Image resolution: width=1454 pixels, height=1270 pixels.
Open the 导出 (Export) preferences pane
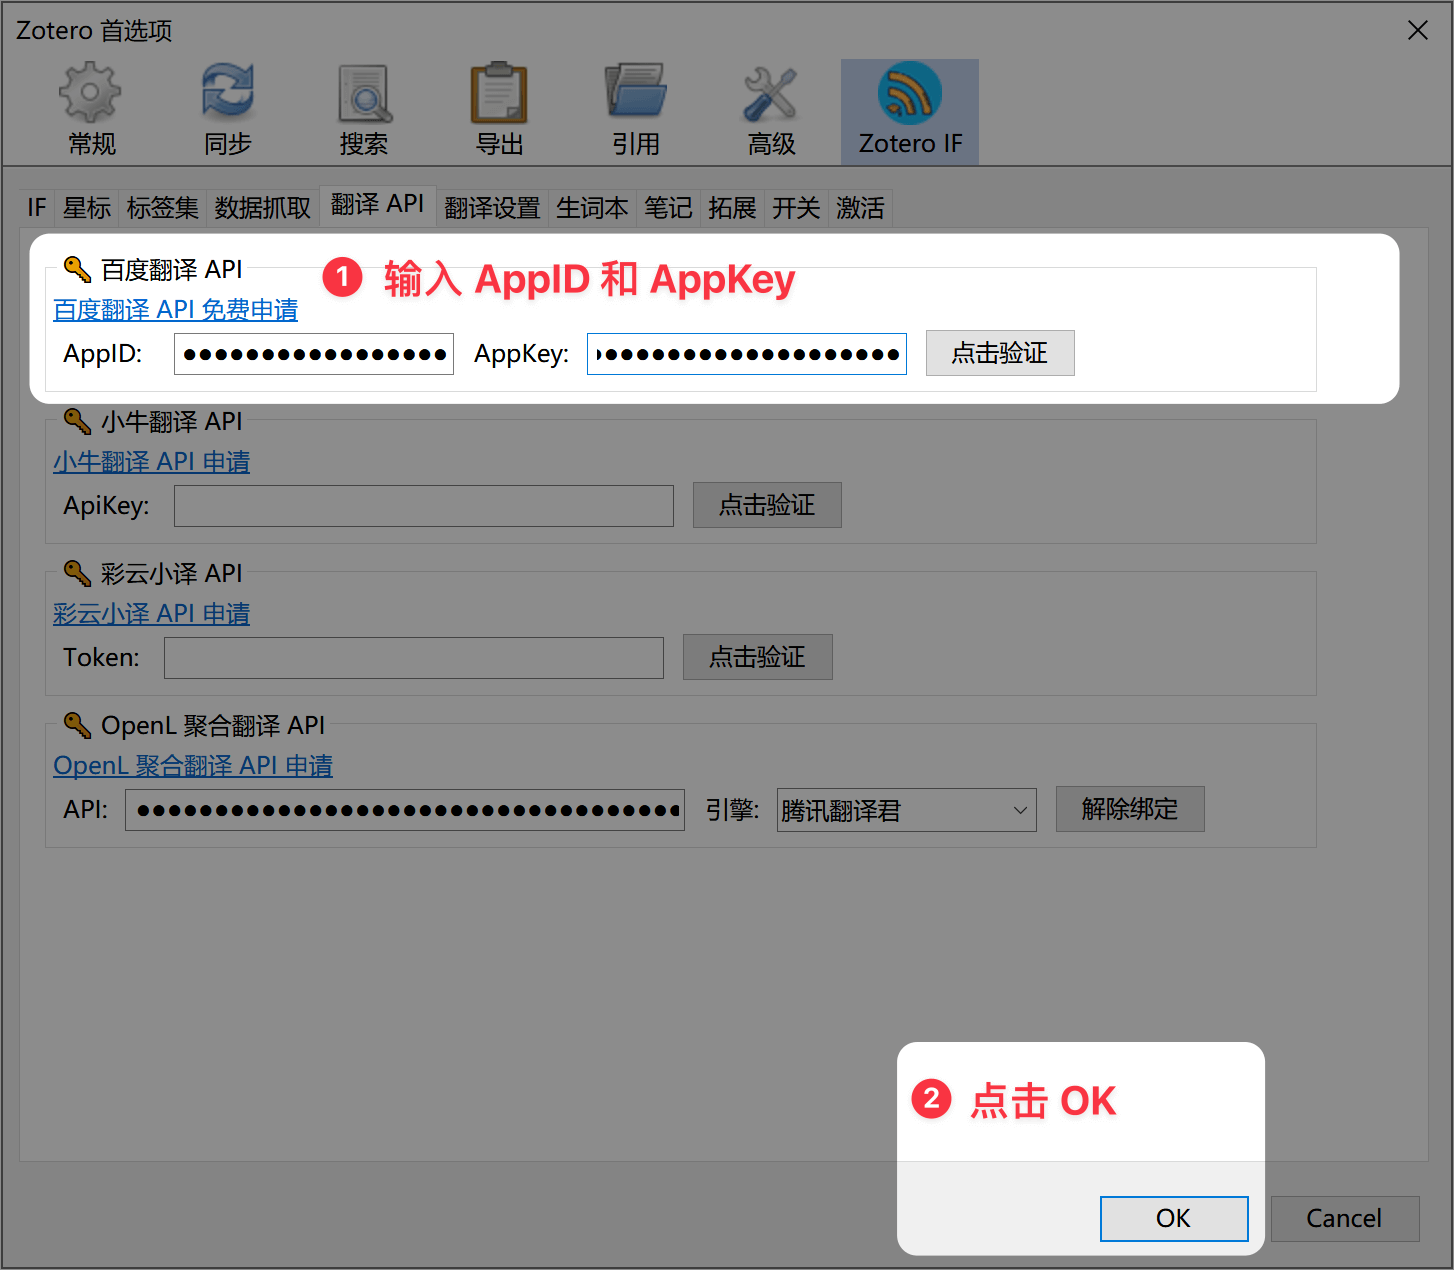point(499,110)
